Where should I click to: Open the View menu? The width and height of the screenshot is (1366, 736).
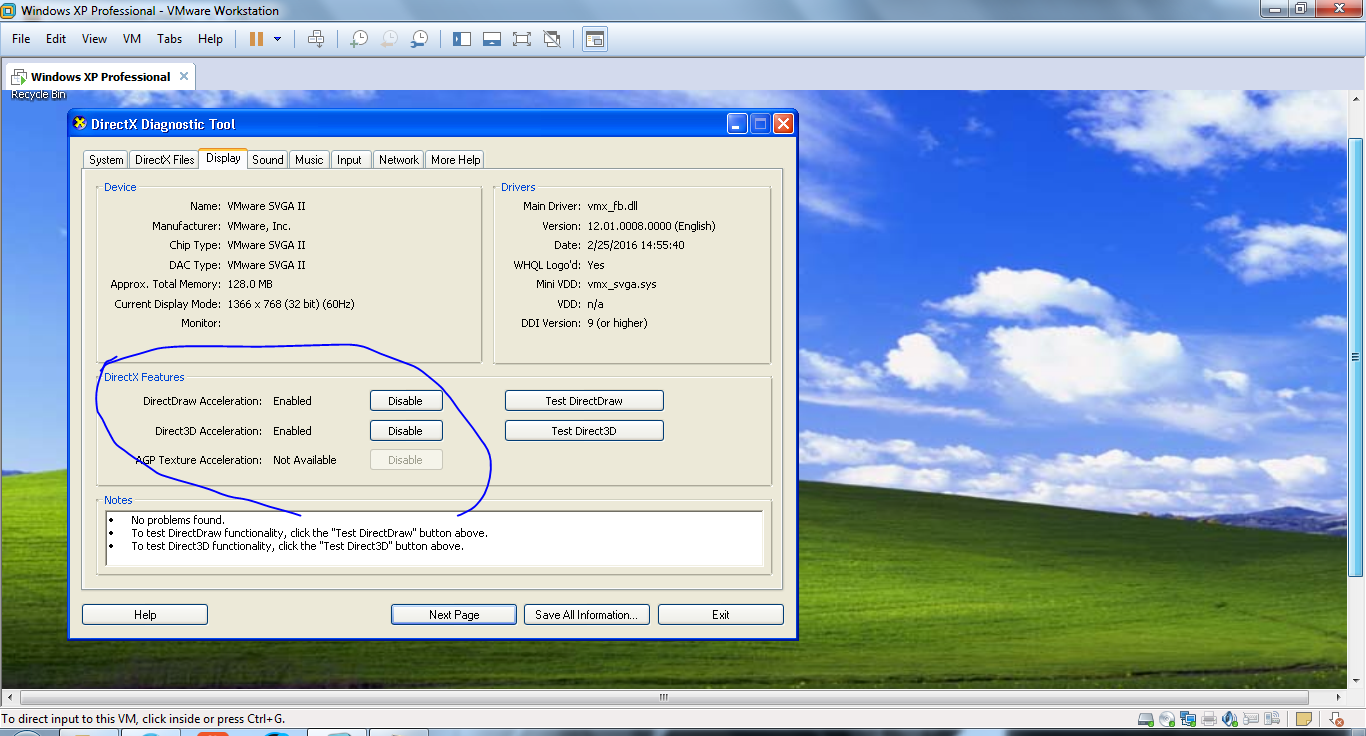pos(94,39)
